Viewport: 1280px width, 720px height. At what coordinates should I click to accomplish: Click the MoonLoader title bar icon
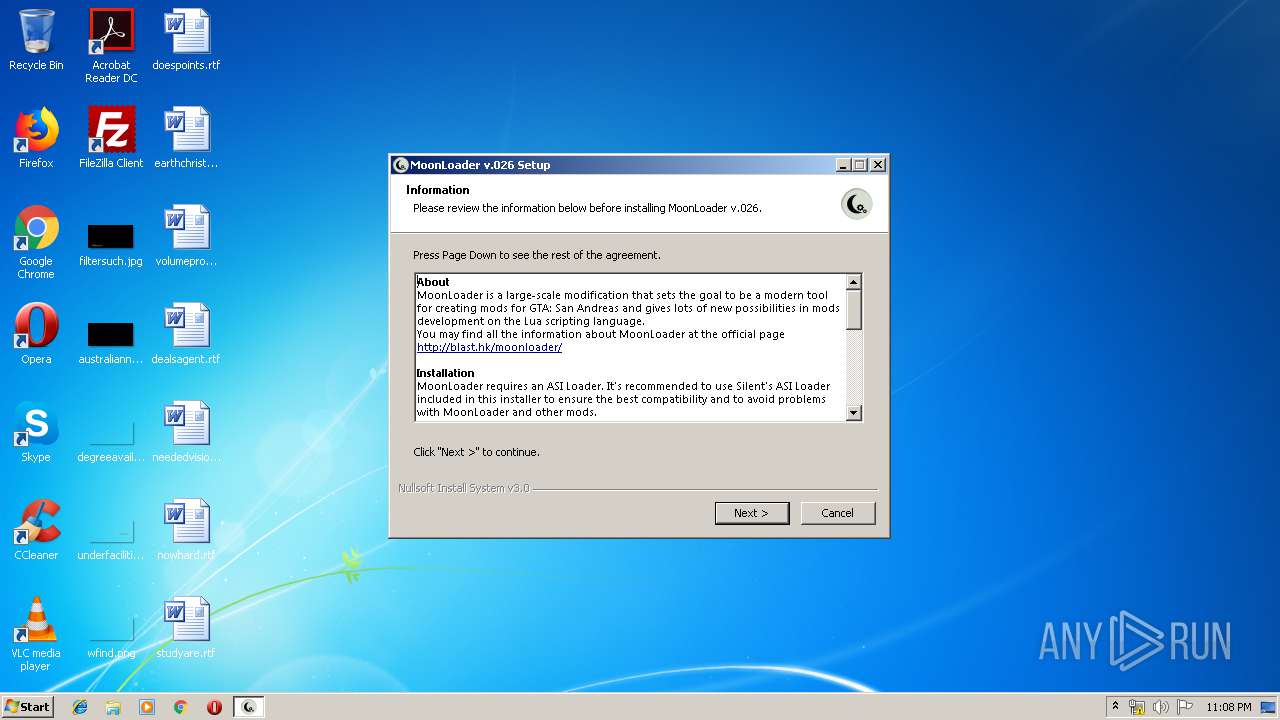(x=401, y=165)
